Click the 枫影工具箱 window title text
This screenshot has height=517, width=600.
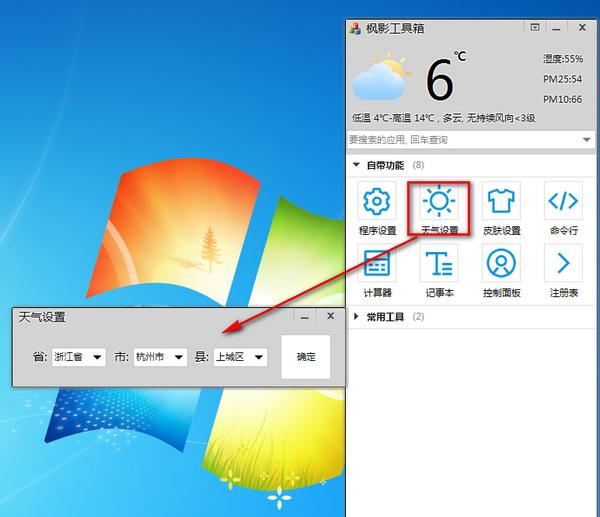tap(395, 29)
